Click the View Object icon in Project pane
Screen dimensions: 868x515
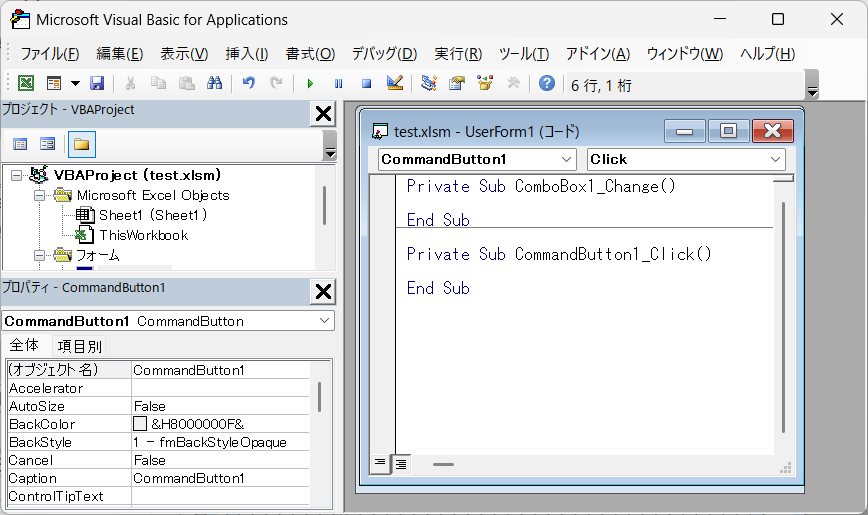coord(48,145)
